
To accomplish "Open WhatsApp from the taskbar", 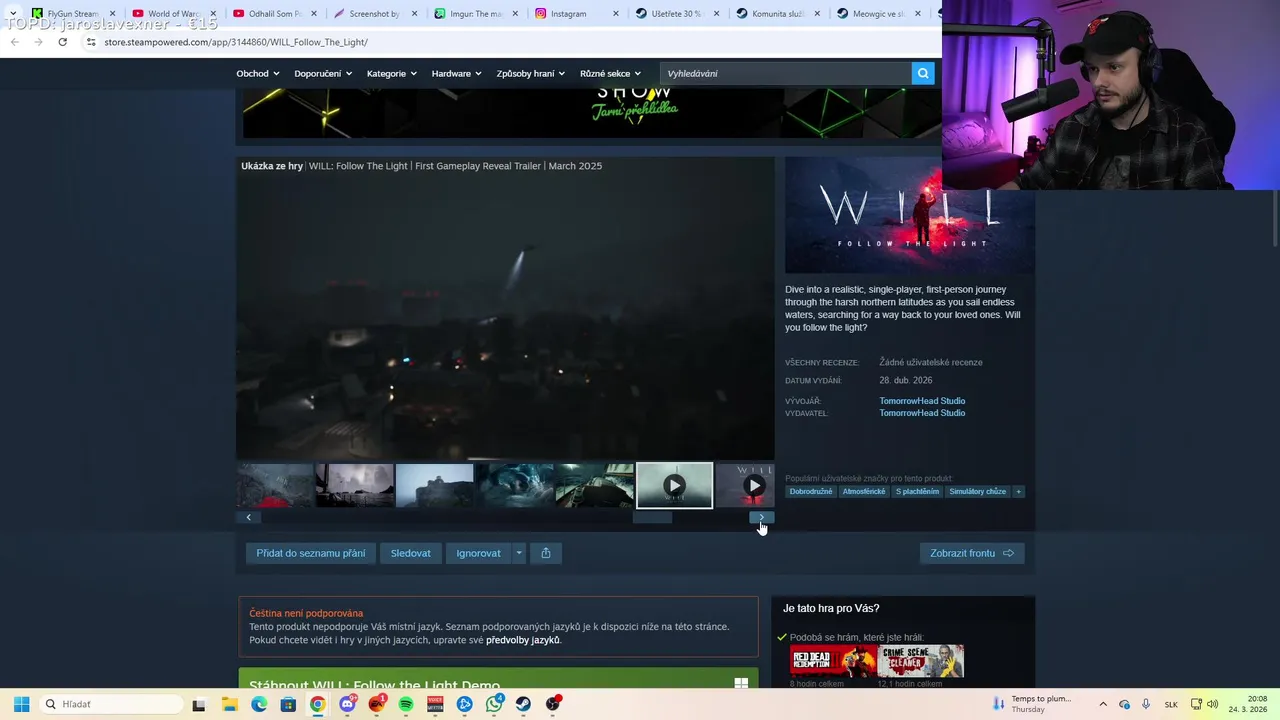I will 494,704.
